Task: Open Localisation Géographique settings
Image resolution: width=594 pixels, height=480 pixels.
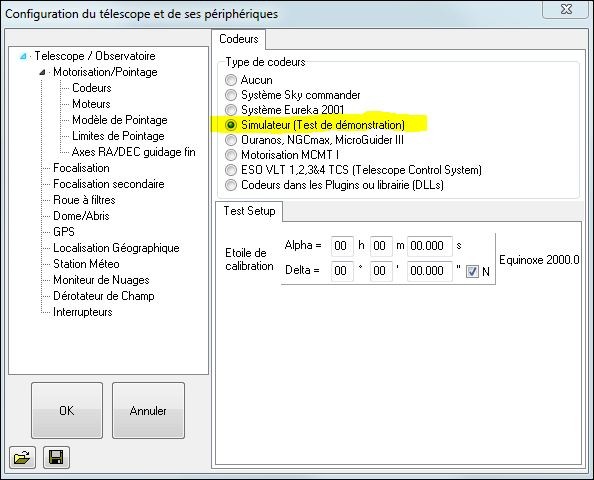Action: click(116, 248)
